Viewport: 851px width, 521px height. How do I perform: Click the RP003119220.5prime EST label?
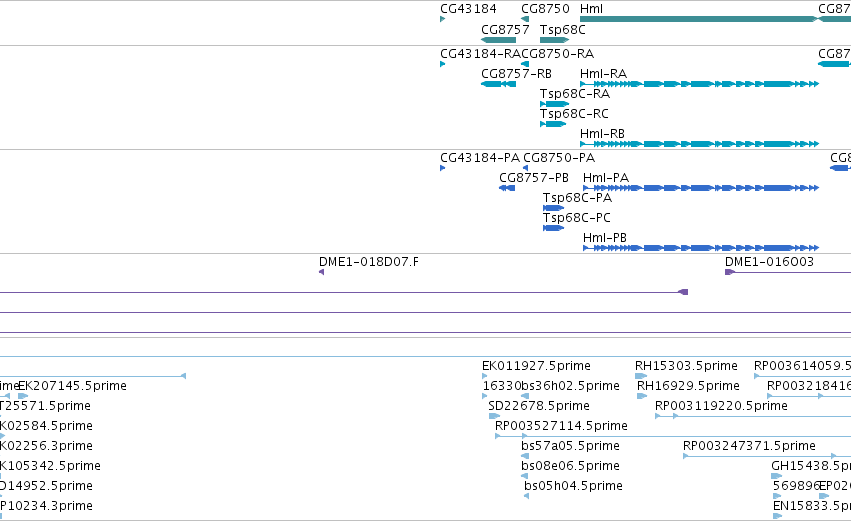click(x=721, y=406)
